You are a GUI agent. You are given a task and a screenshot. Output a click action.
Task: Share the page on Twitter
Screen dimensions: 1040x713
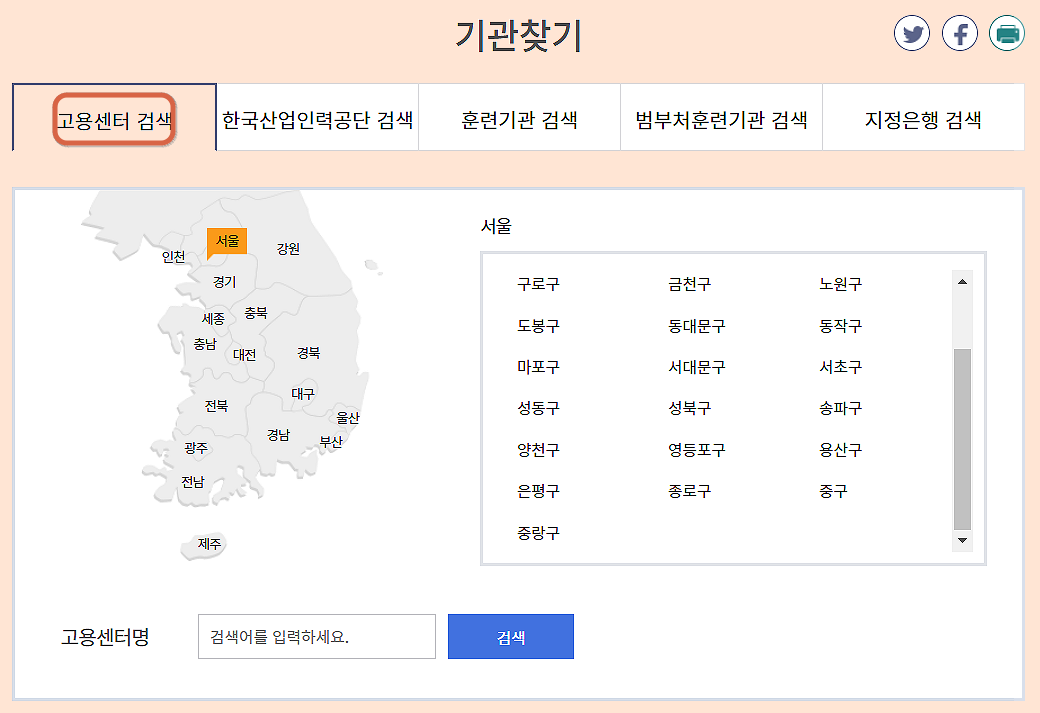click(x=911, y=32)
